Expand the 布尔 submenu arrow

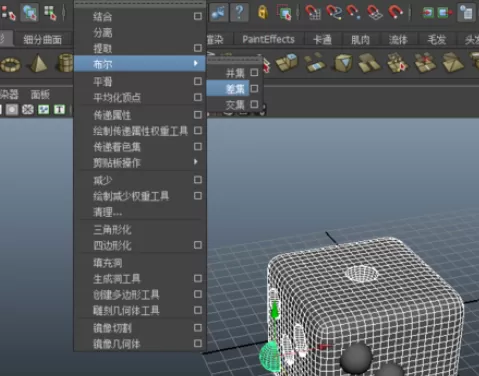(196, 63)
